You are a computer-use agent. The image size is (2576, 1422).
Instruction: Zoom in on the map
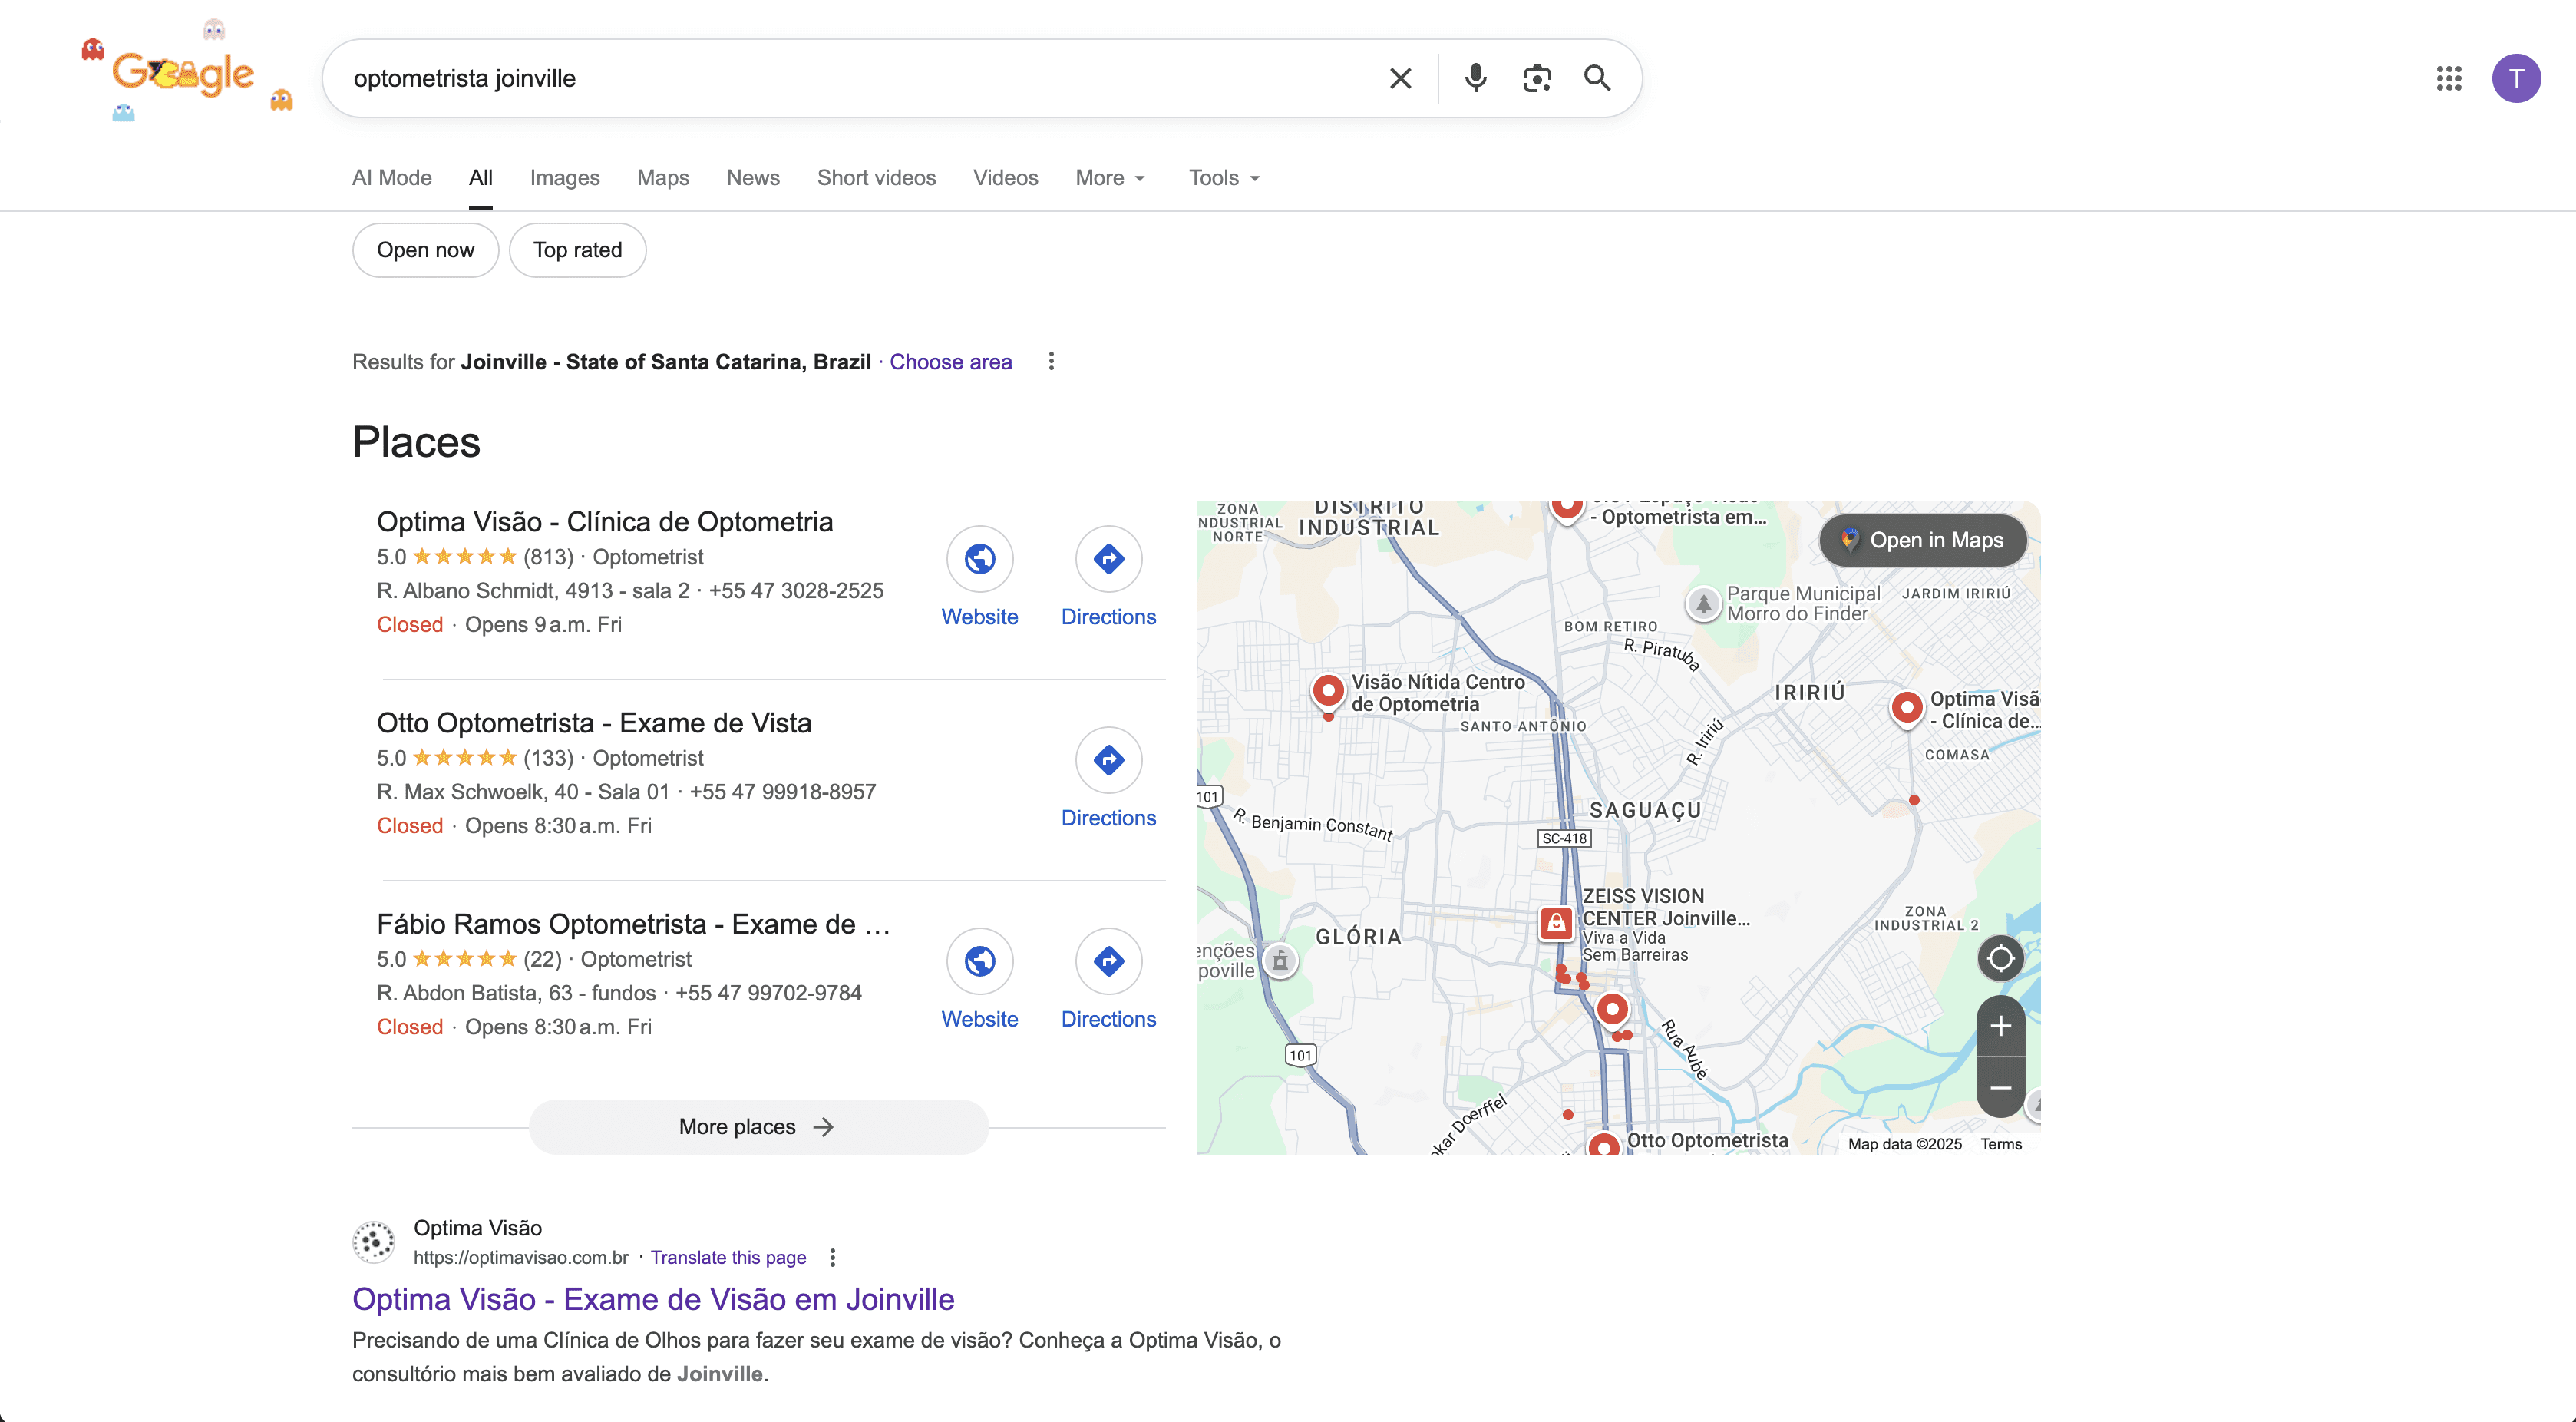(2000, 1026)
